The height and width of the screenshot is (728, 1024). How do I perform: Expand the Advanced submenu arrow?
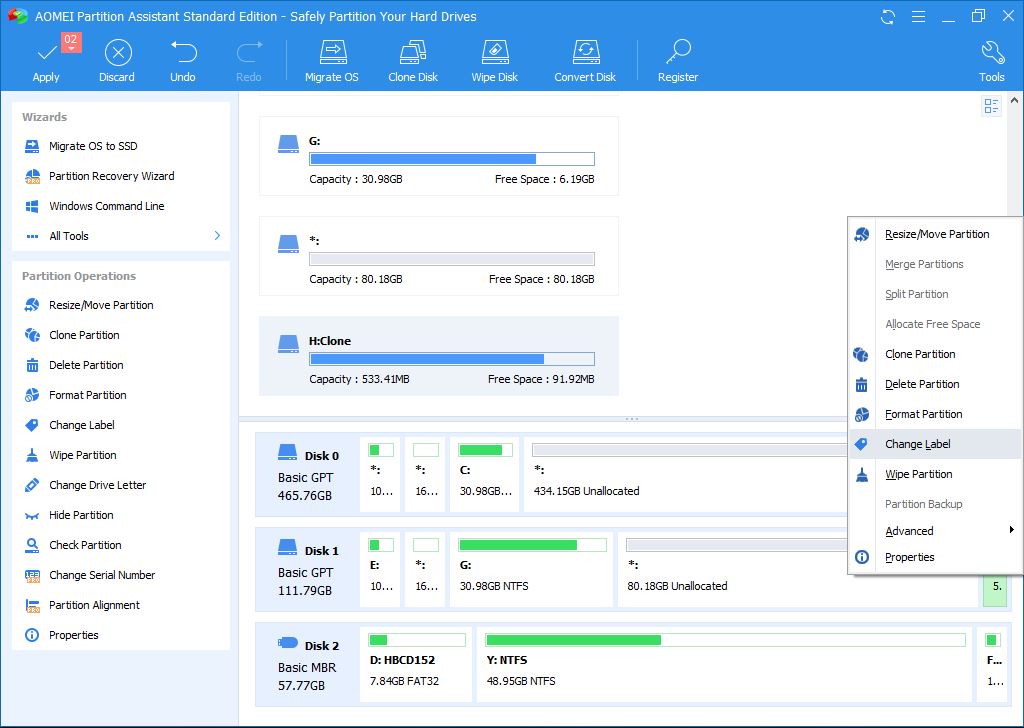pos(1011,530)
